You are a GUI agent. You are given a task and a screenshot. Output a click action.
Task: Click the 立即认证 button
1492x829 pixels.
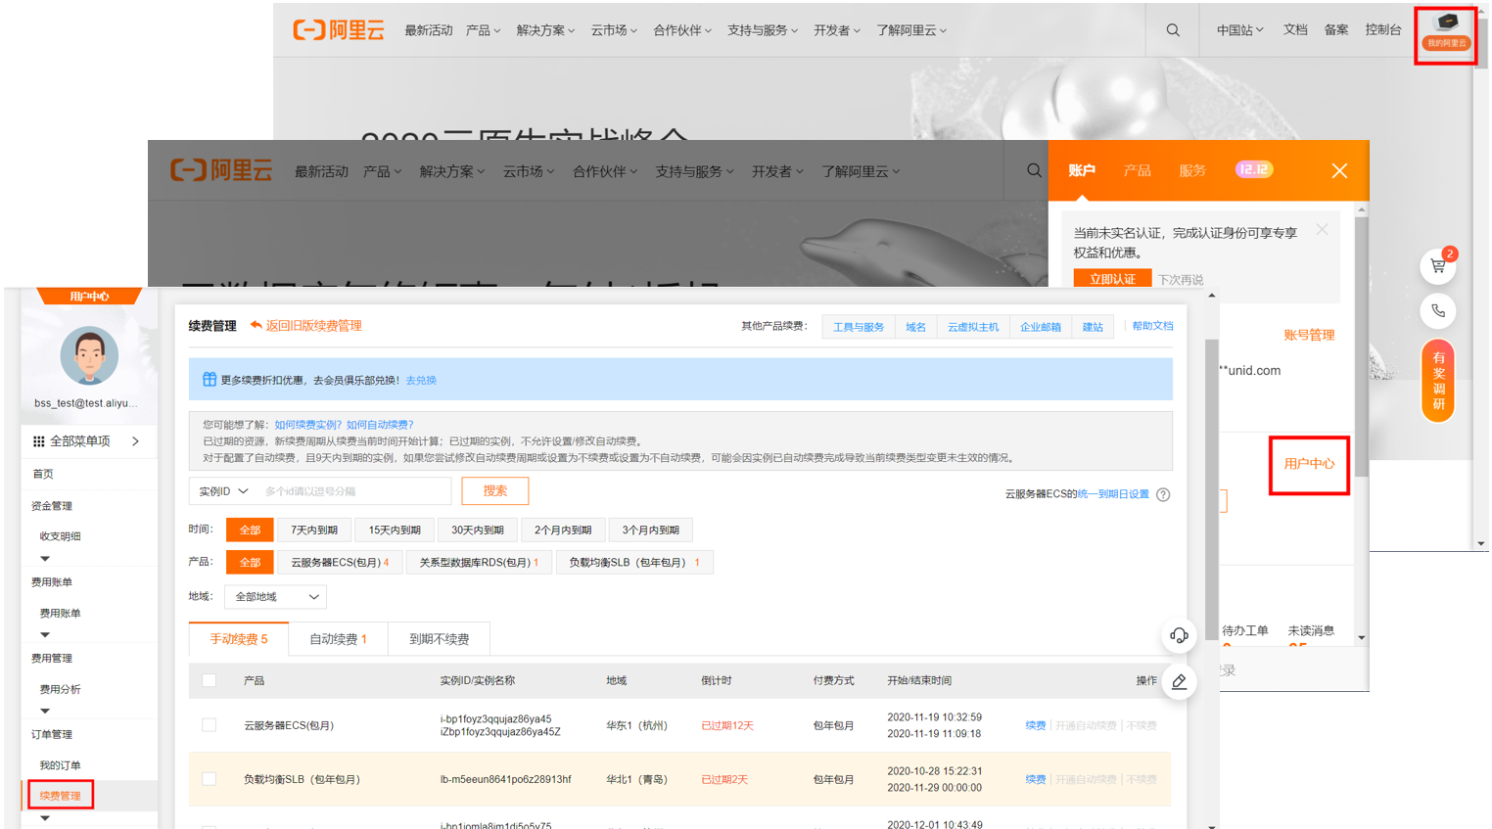(x=1113, y=279)
